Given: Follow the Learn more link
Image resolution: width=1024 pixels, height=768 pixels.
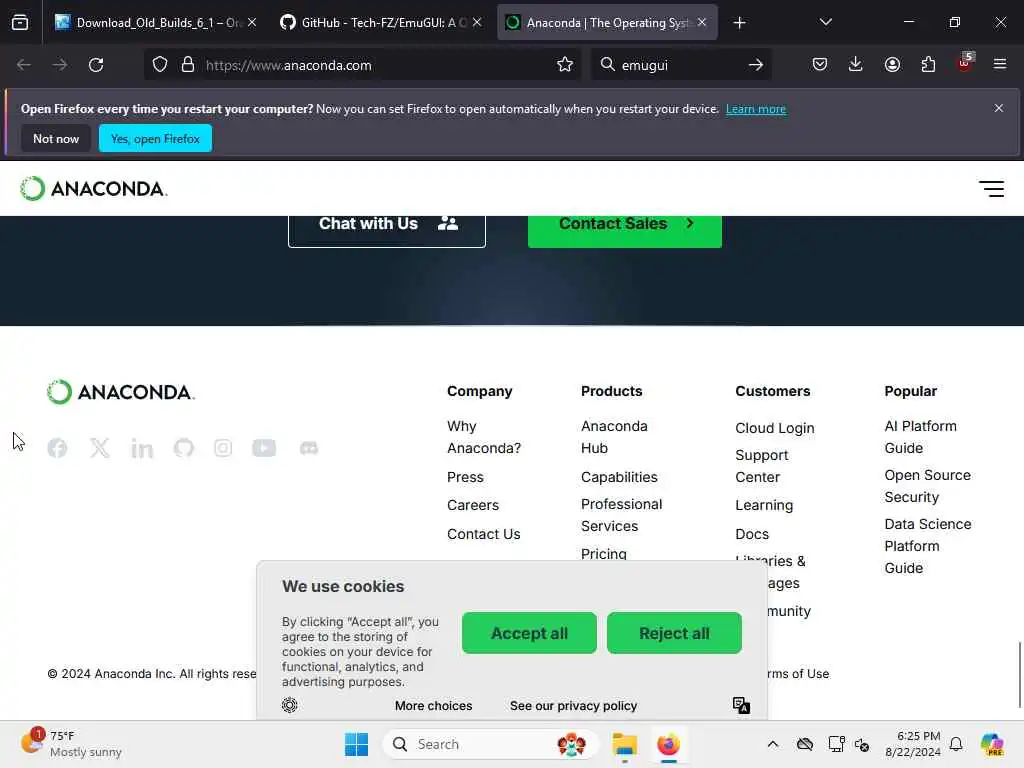Looking at the screenshot, I should (x=756, y=109).
